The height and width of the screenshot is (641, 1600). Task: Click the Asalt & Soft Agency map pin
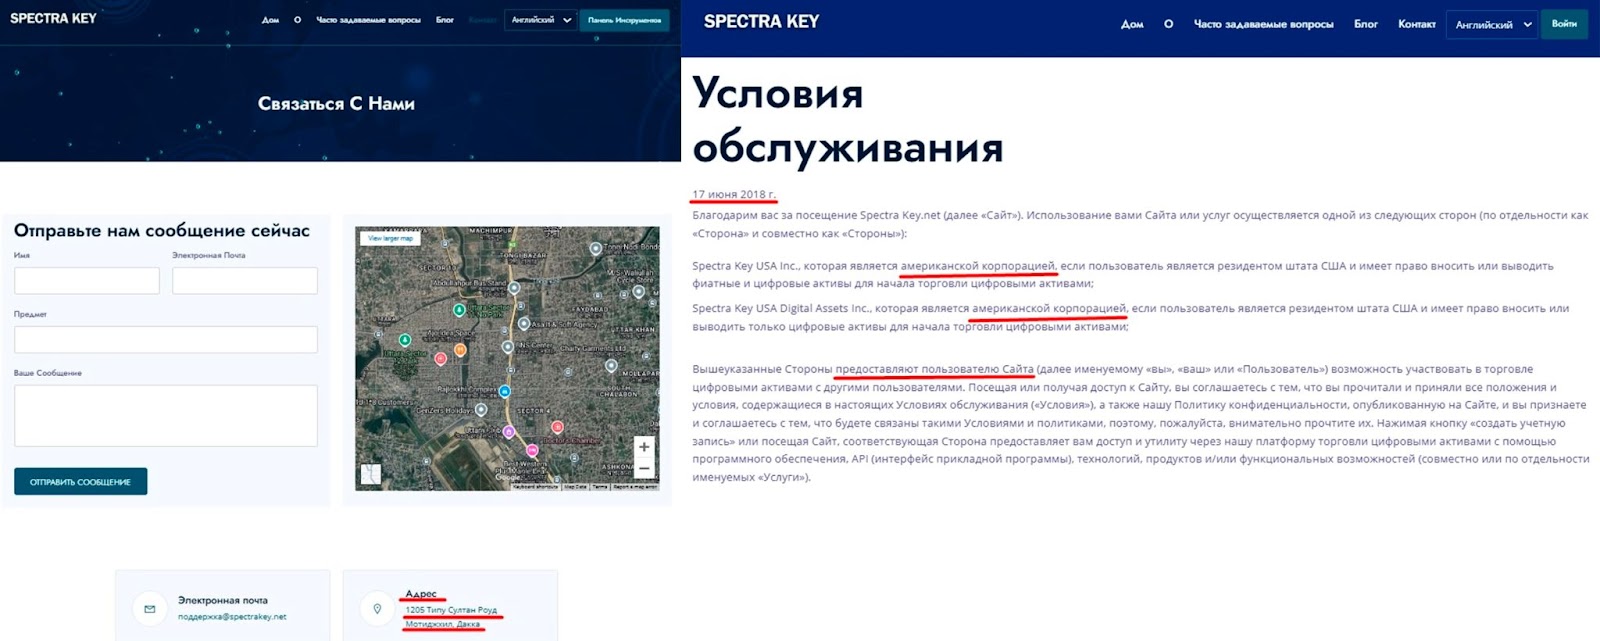pyautogui.click(x=523, y=324)
